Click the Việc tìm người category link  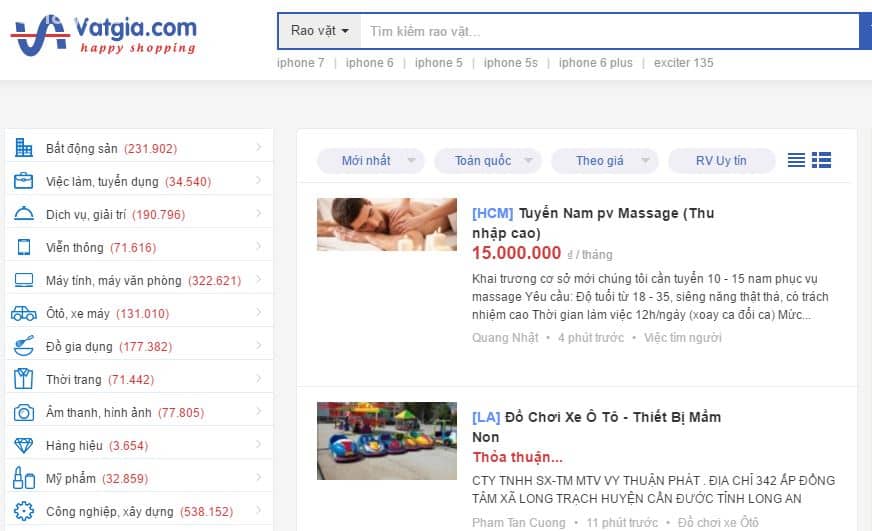click(x=682, y=338)
